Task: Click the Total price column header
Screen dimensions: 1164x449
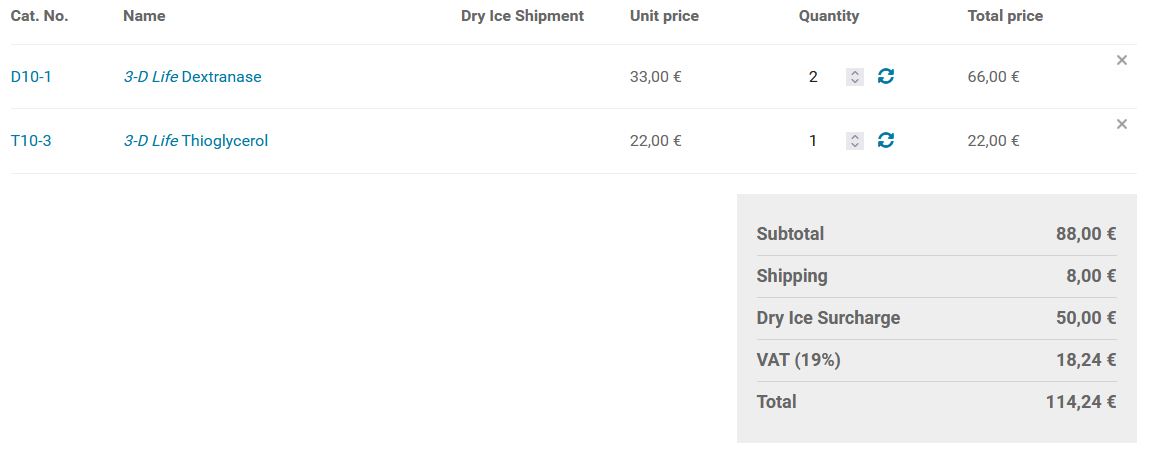Action: (x=1005, y=16)
